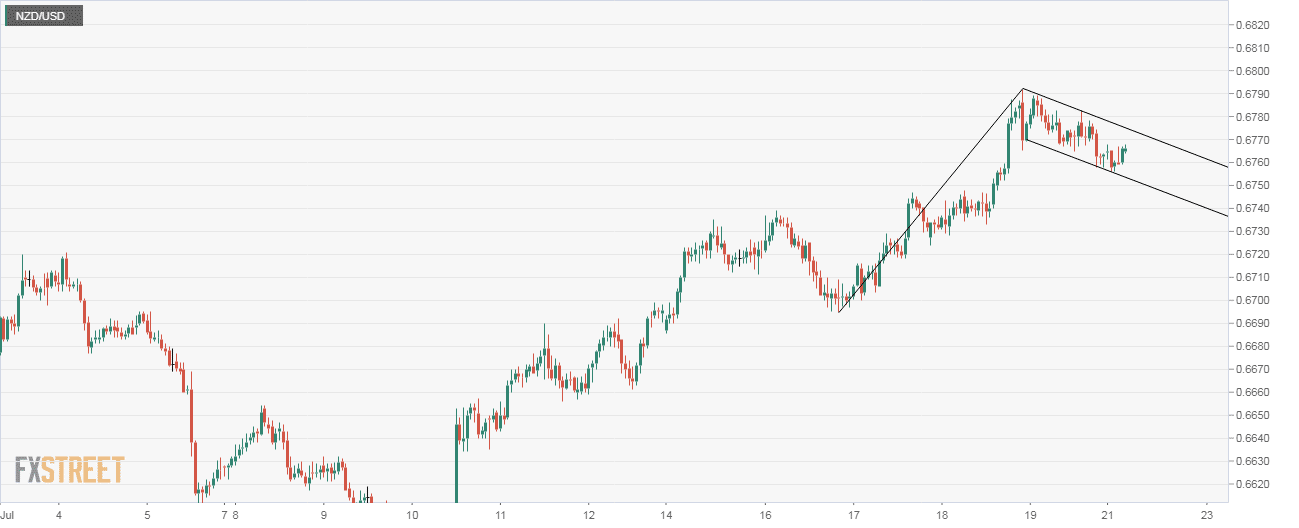The height and width of the screenshot is (528, 1299).
Task: Select the rising flagpole trend line
Action: click(930, 200)
